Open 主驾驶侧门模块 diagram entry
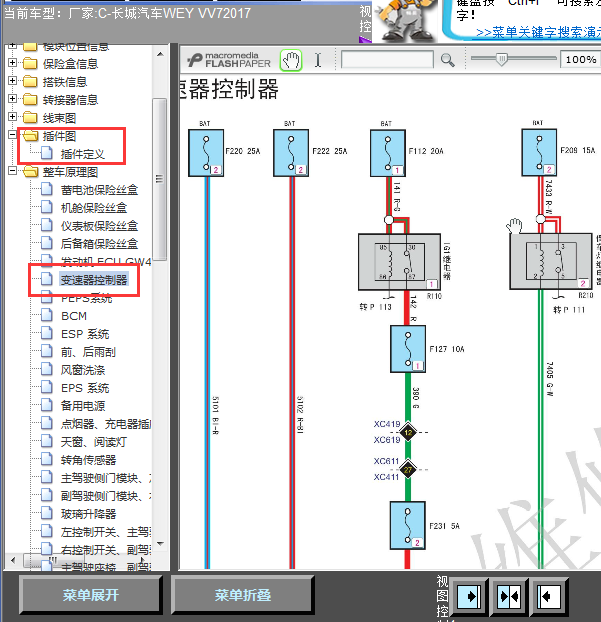601x622 pixels. coord(106,478)
